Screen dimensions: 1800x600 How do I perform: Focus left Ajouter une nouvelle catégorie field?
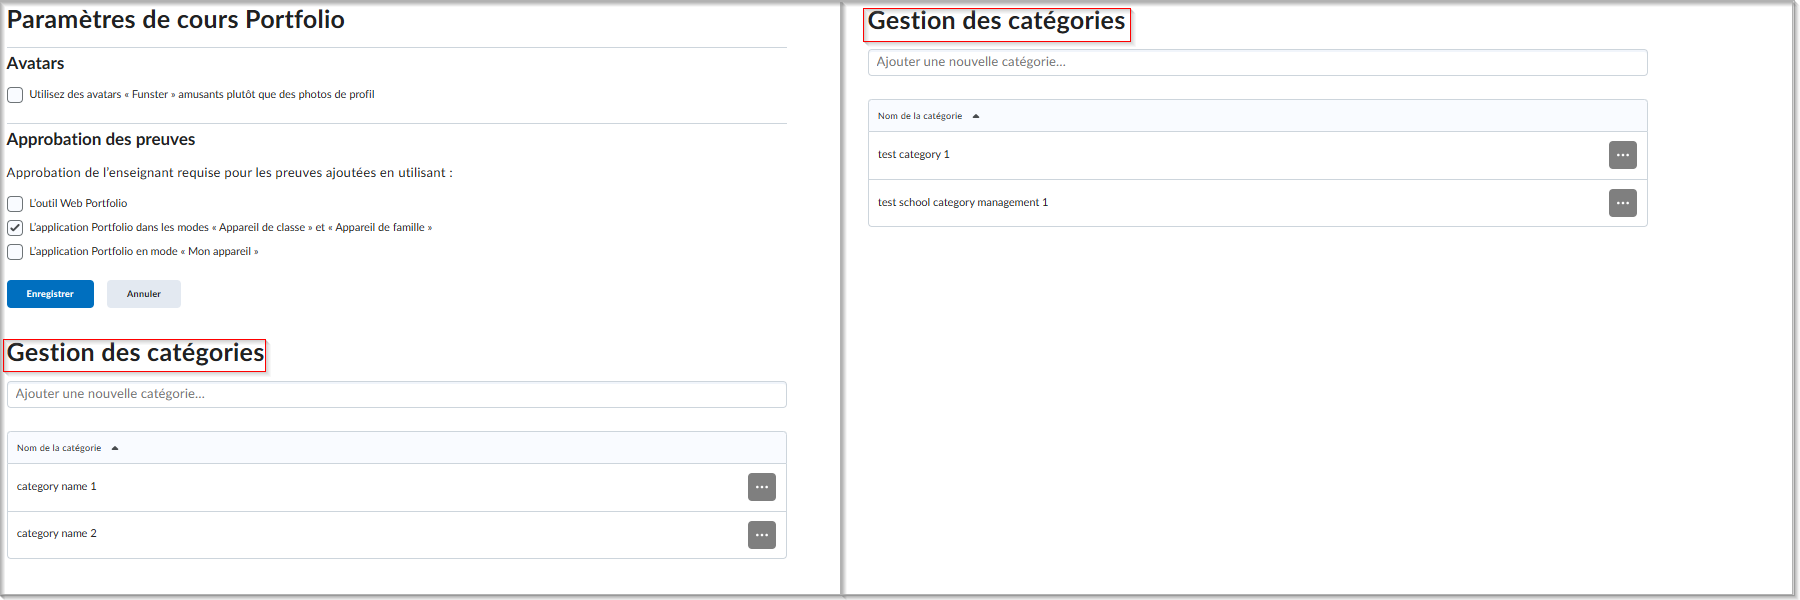(397, 394)
